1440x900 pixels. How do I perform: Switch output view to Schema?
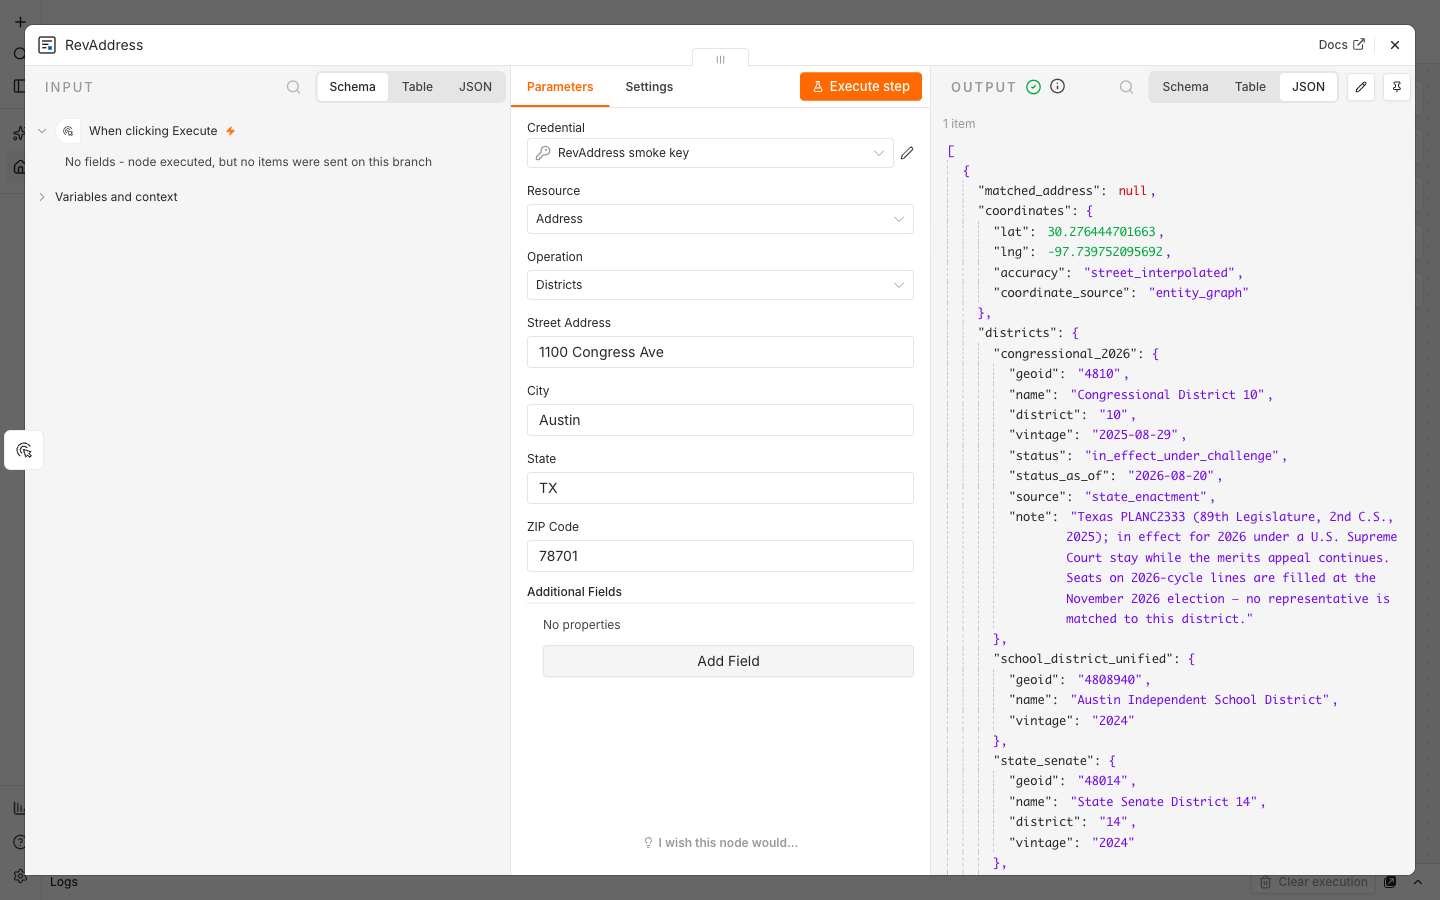click(x=1185, y=87)
